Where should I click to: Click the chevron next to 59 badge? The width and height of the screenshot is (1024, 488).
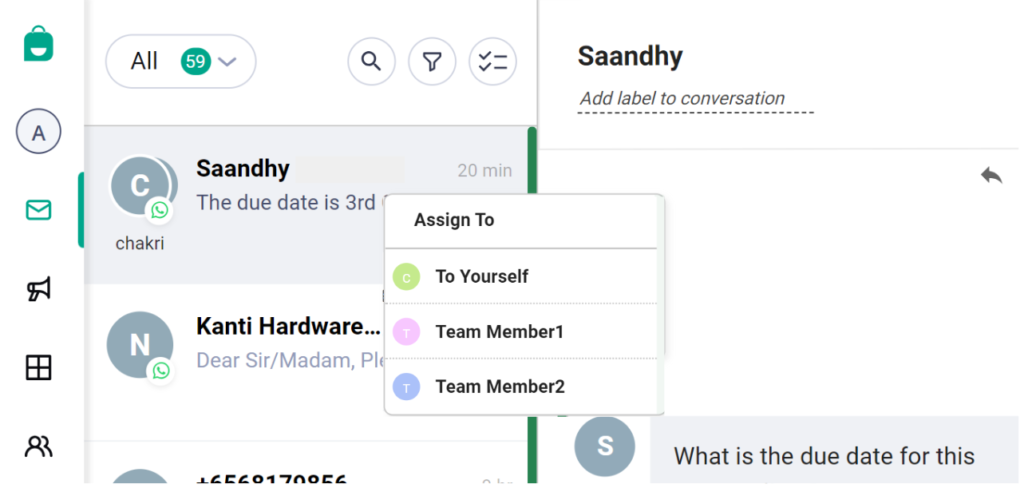[x=227, y=62]
